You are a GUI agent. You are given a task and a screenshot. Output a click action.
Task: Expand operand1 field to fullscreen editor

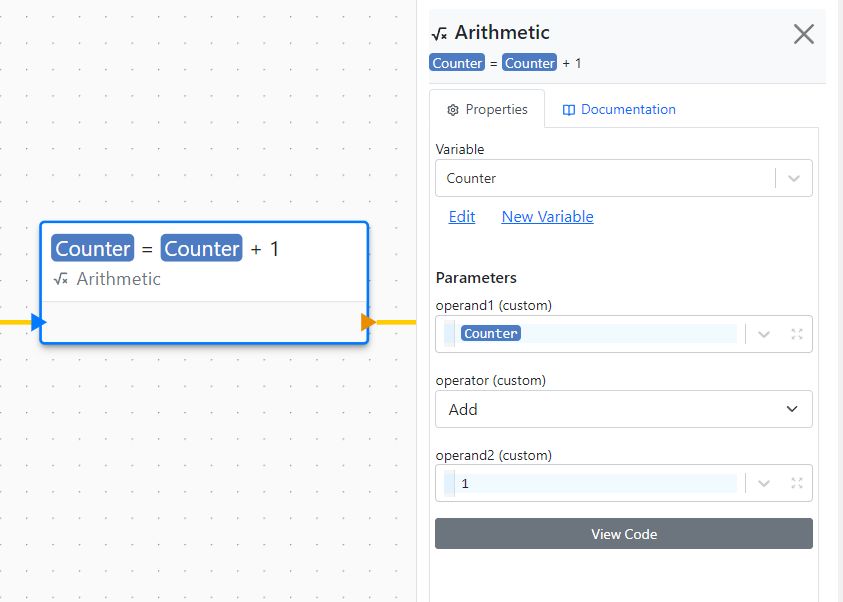click(x=797, y=334)
